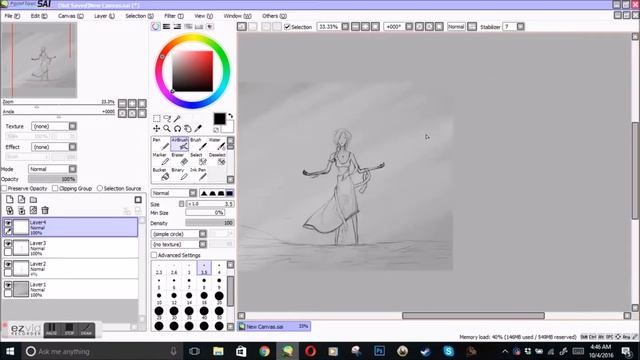Select the AirBrush tool
The width and height of the screenshot is (640, 360).
coord(180,144)
